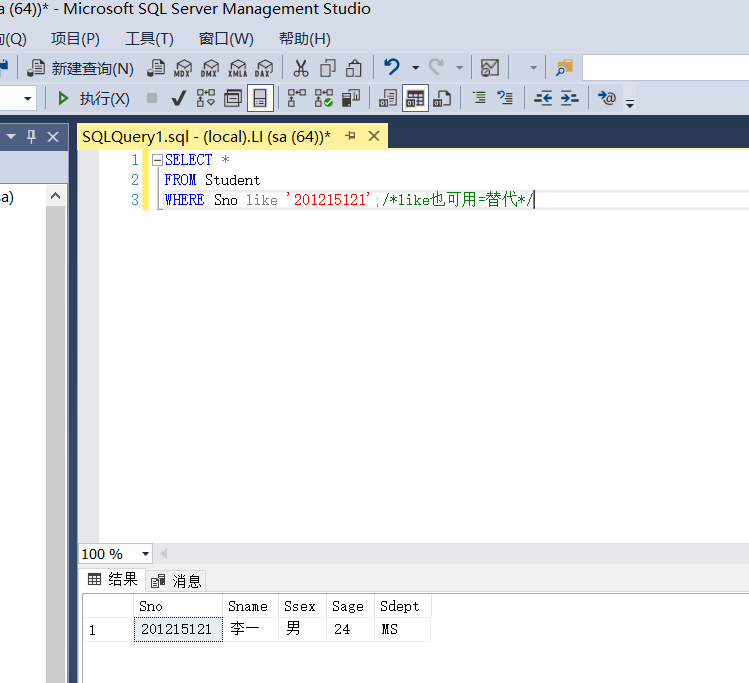
Task: Pin the SQLQuery1.sql tab
Action: (351, 136)
